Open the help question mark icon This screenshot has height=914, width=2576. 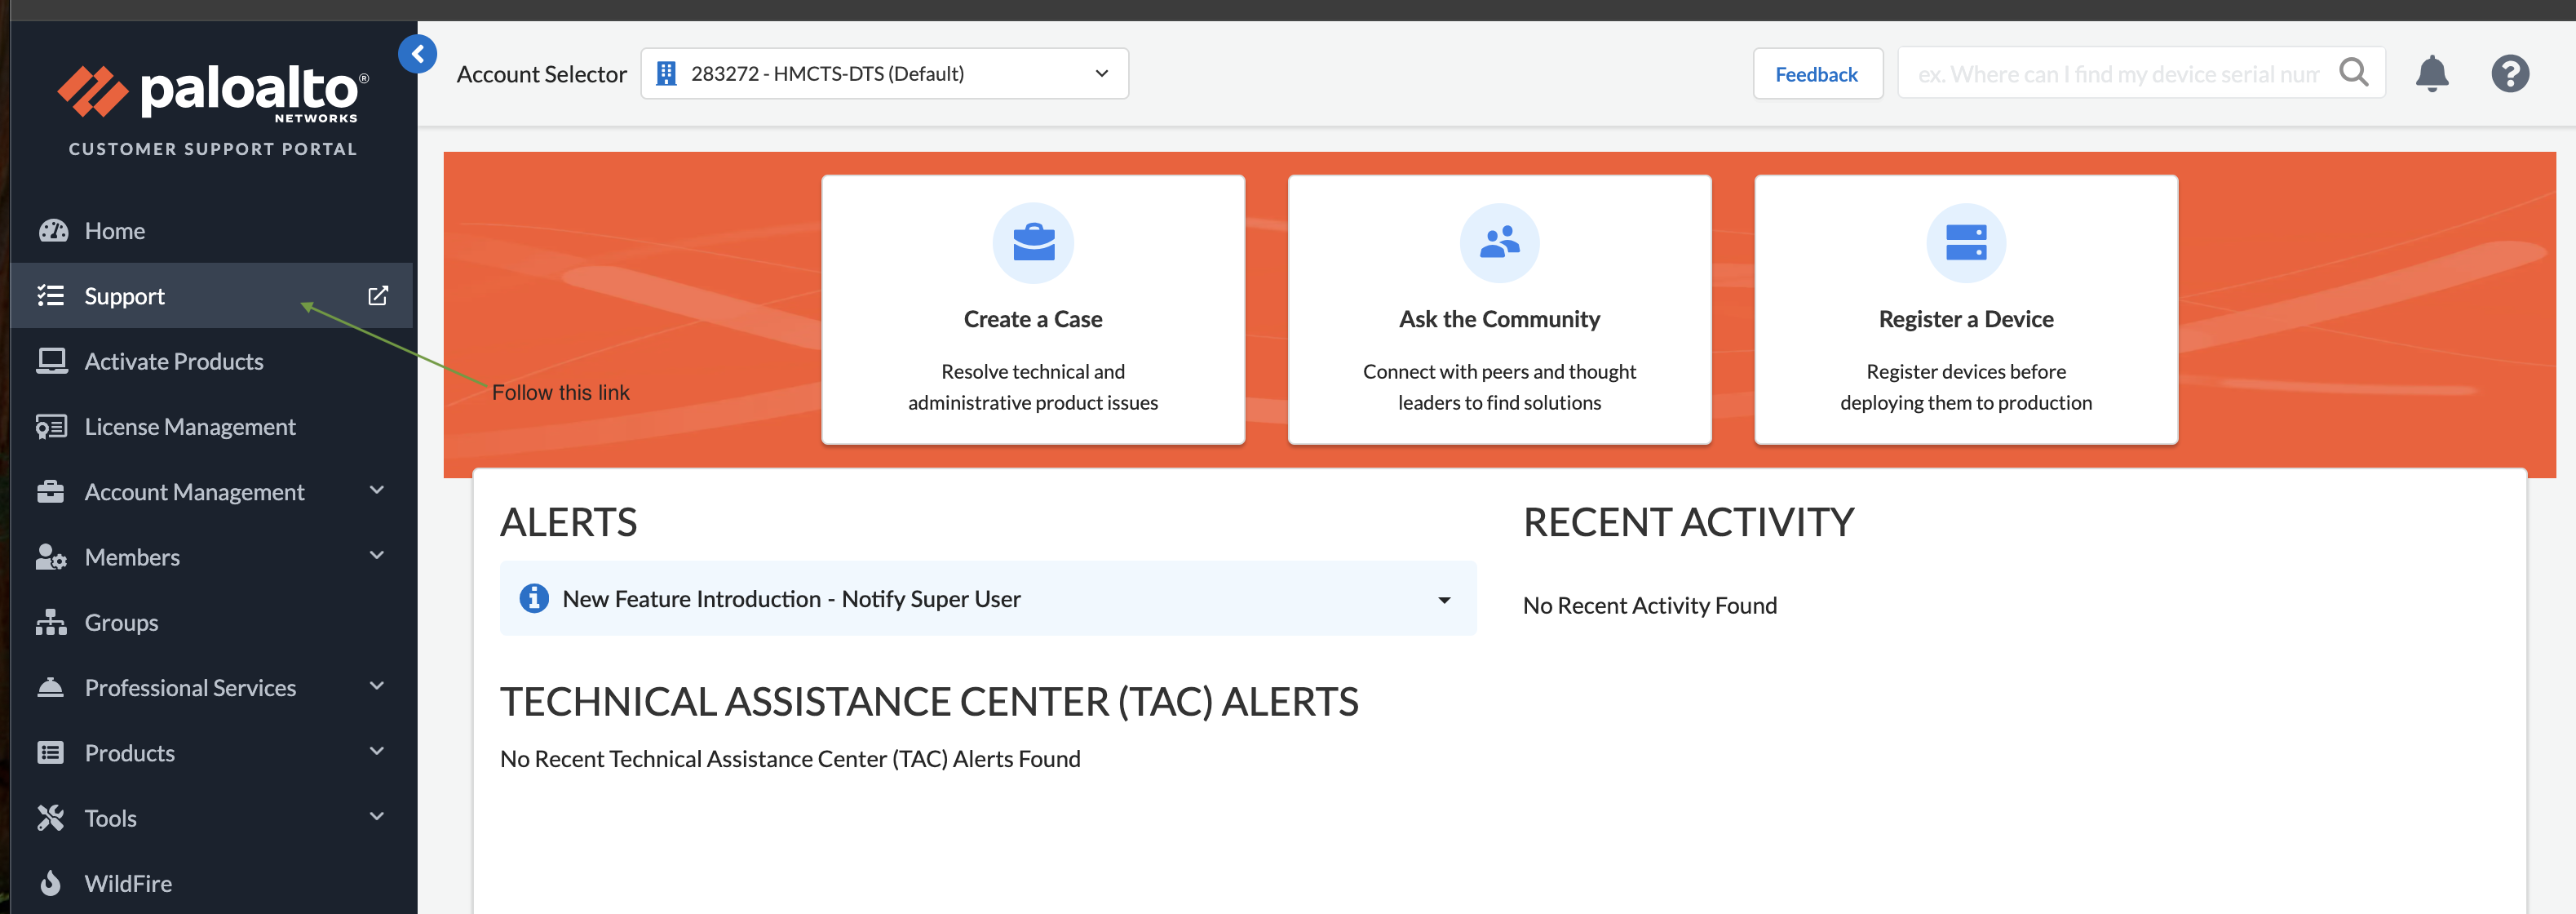[x=2510, y=73]
